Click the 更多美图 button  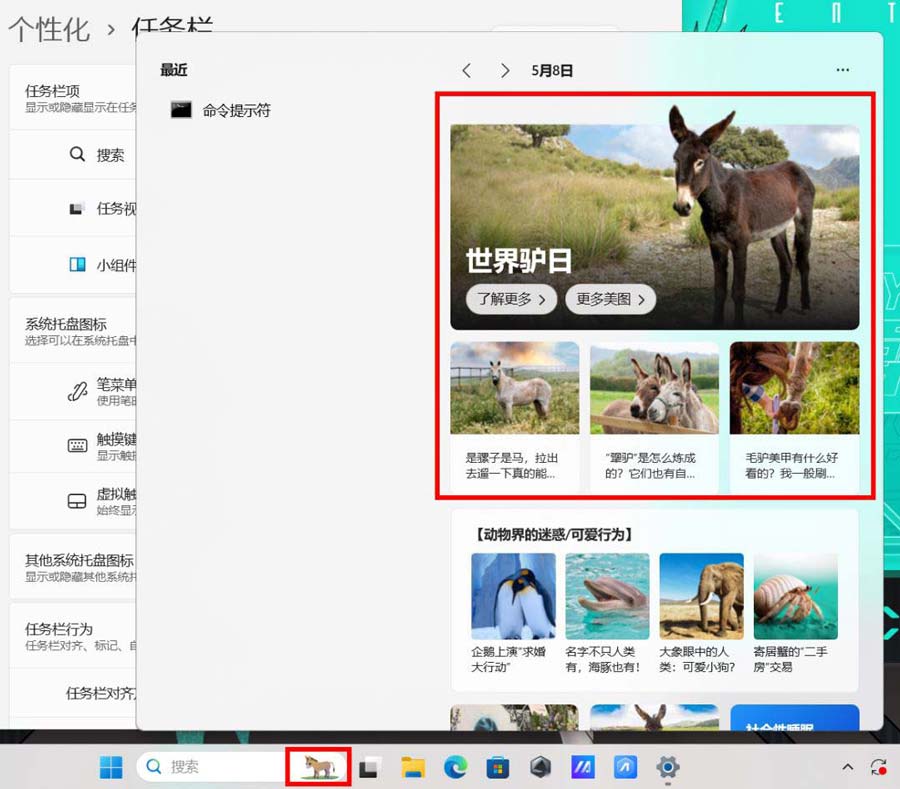pos(610,299)
